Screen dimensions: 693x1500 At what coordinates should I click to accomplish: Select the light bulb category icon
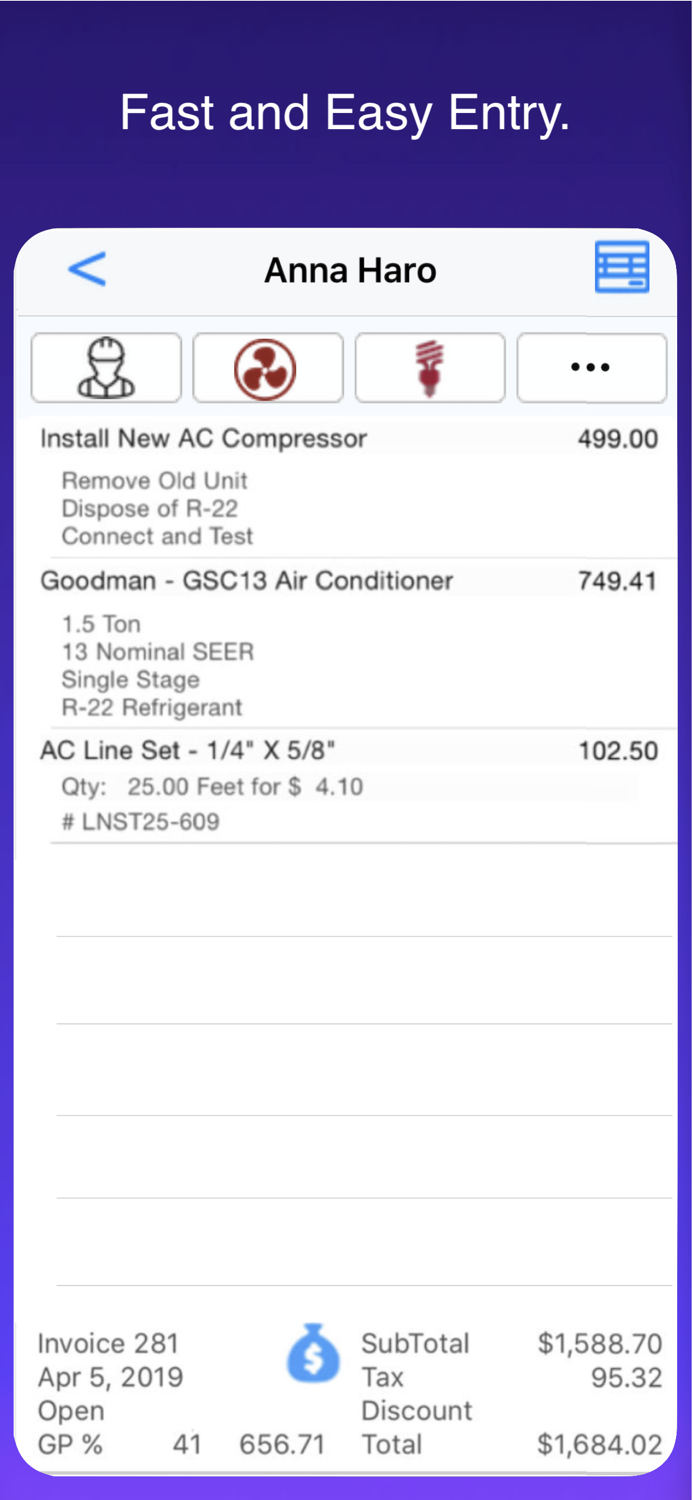click(430, 367)
